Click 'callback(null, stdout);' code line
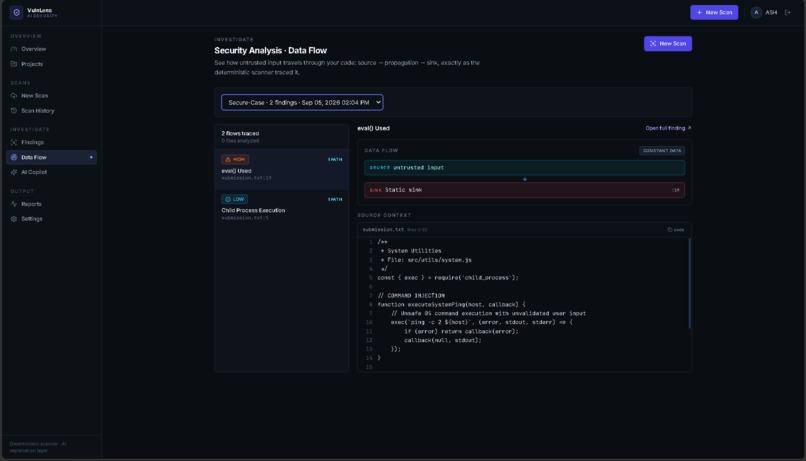The height and width of the screenshot is (461, 806). (x=443, y=340)
